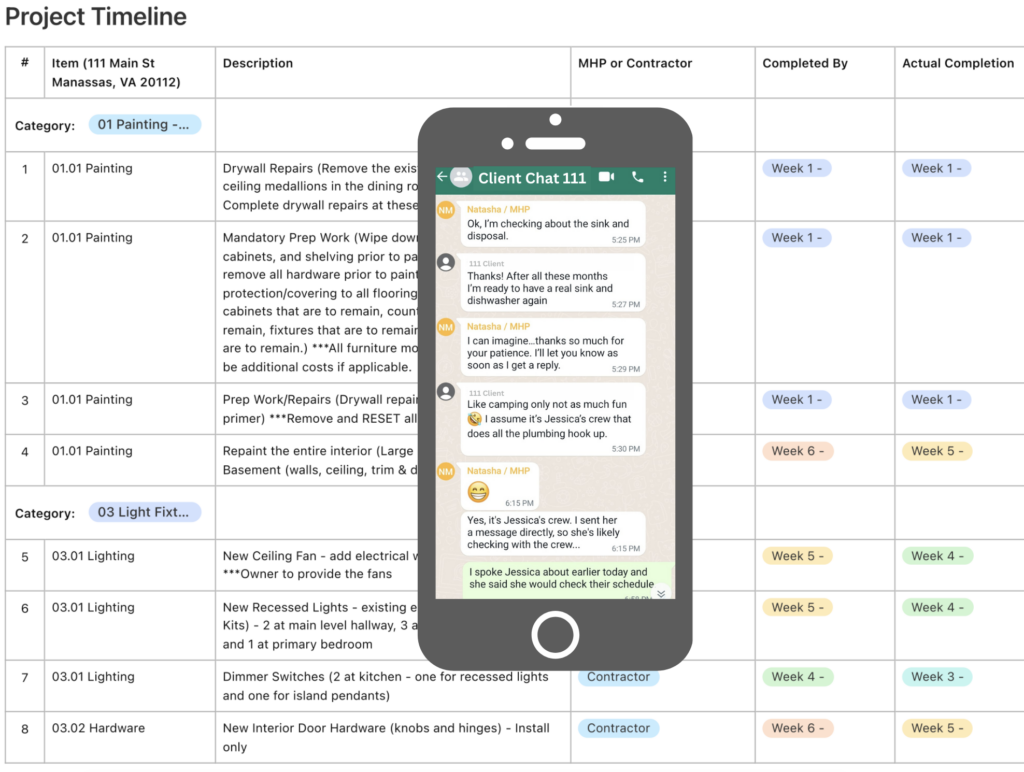The image size is (1024, 772).
Task: Select row 7 '03.01 Lighting' item cell
Action: pos(130,686)
